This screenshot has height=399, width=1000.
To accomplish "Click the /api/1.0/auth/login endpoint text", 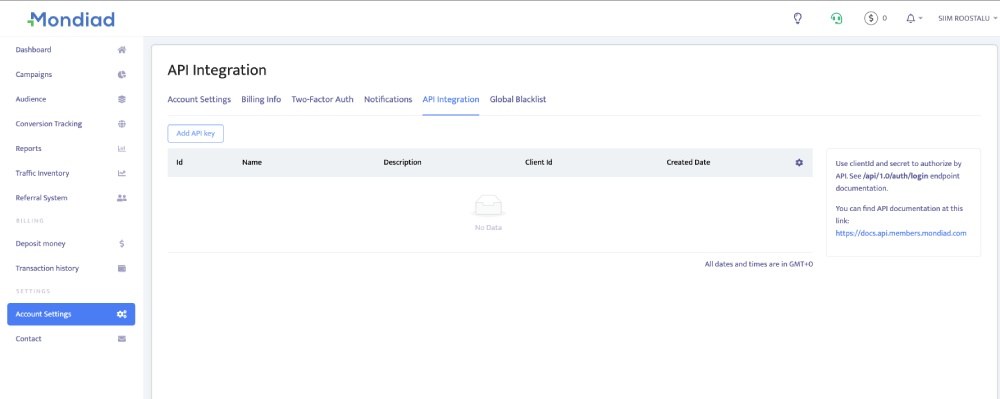I will point(895,176).
